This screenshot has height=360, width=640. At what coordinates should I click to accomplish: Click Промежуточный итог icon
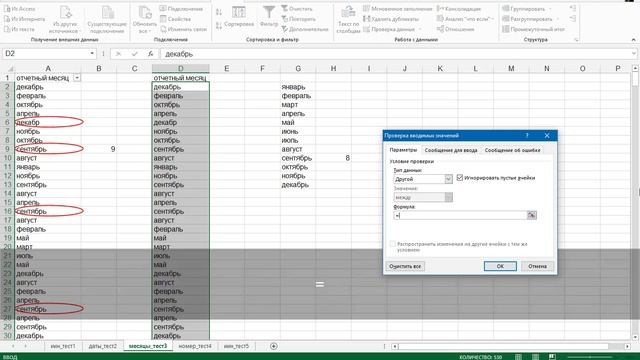pyautogui.click(x=506, y=29)
